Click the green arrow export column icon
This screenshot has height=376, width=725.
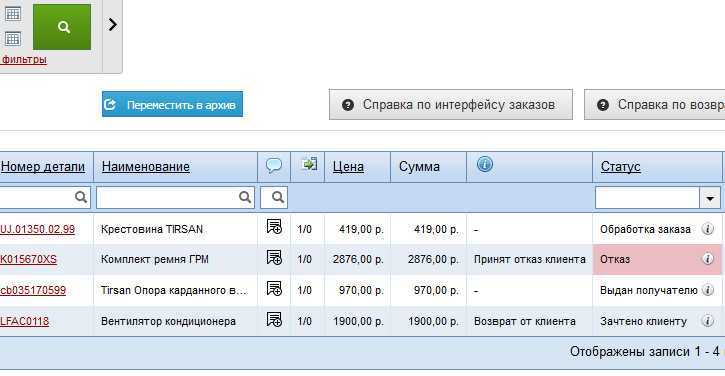point(309,164)
